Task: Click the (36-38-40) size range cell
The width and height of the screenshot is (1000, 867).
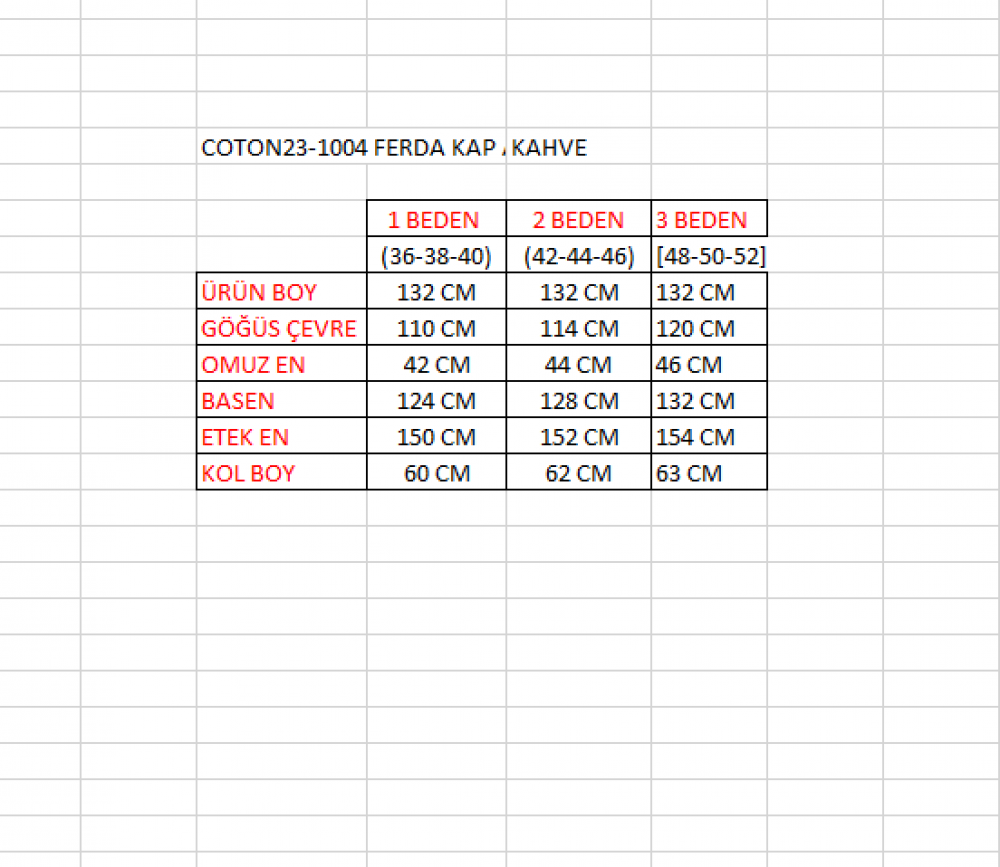Action: 436,256
